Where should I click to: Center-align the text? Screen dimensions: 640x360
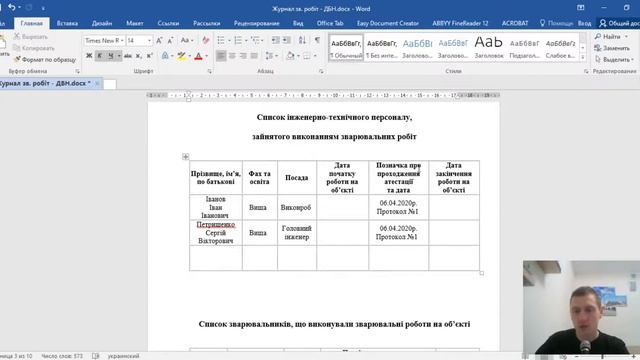232,56
